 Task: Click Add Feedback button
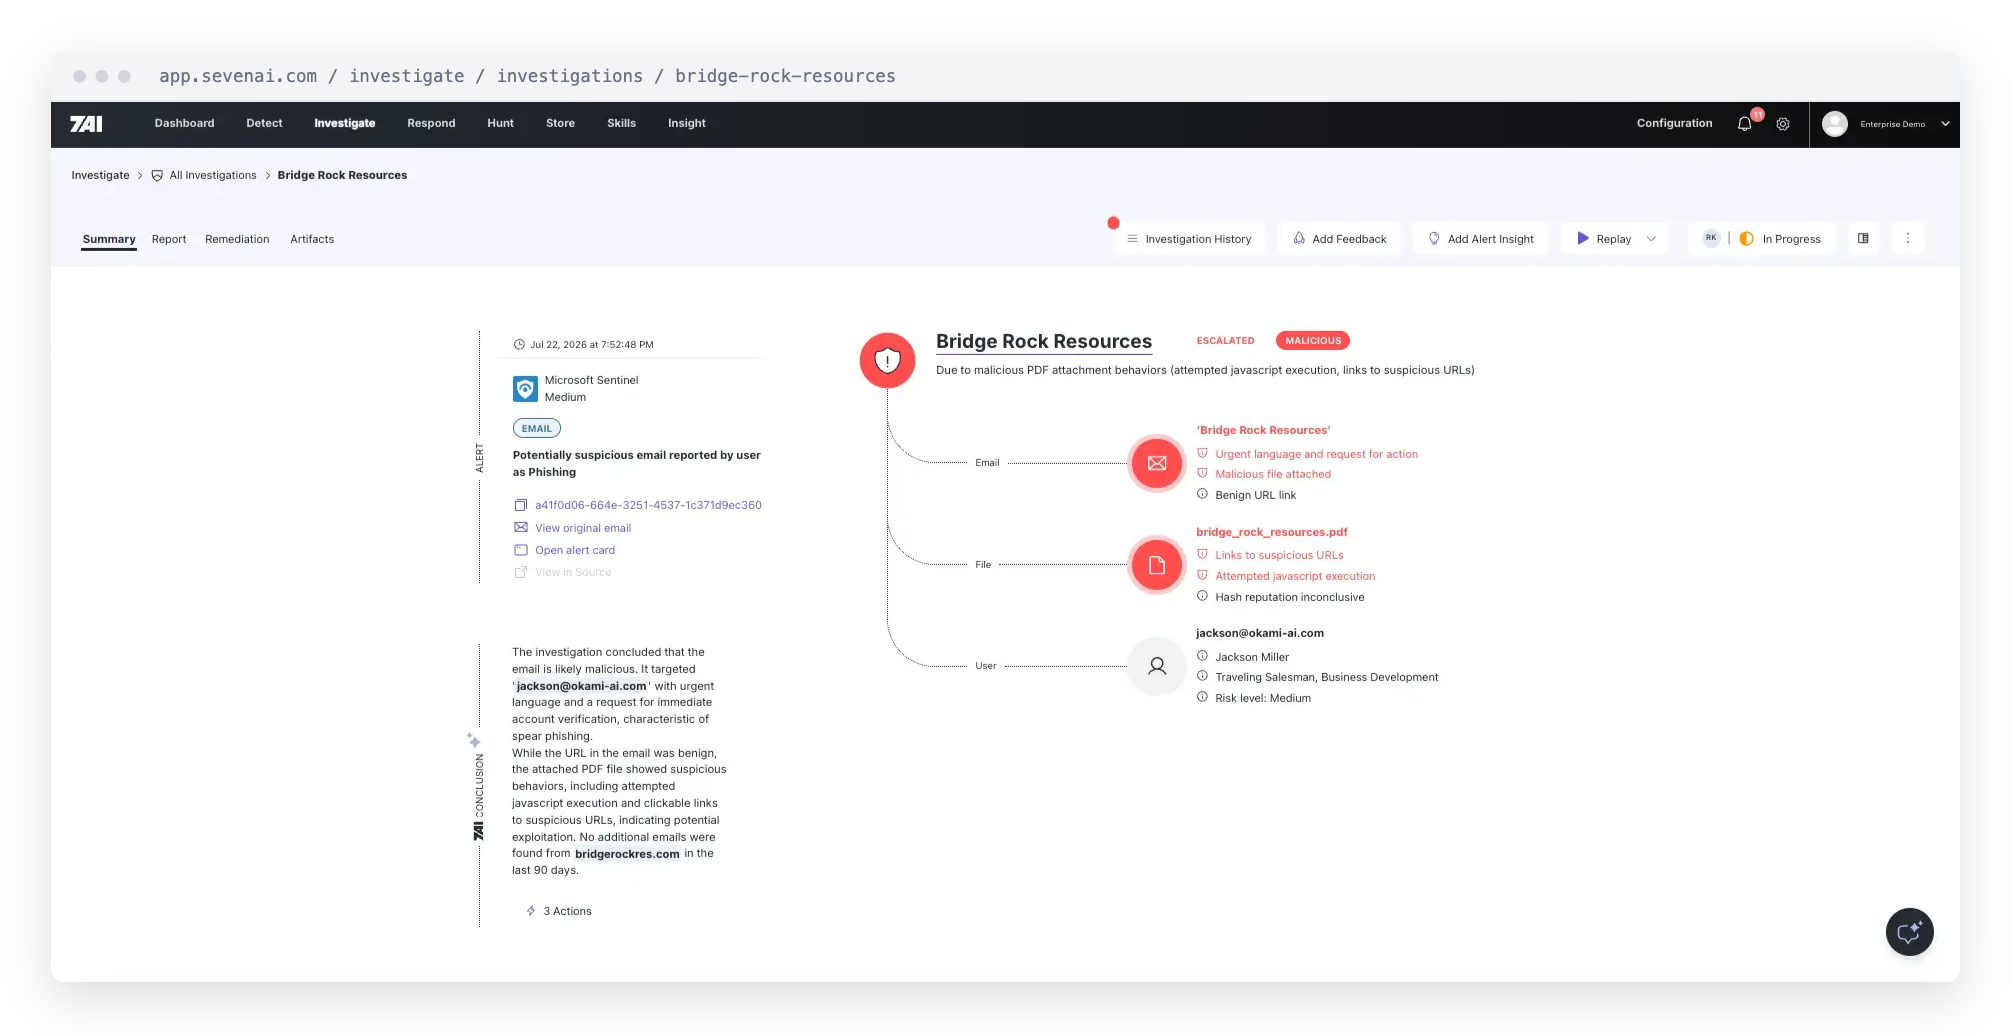point(1339,239)
